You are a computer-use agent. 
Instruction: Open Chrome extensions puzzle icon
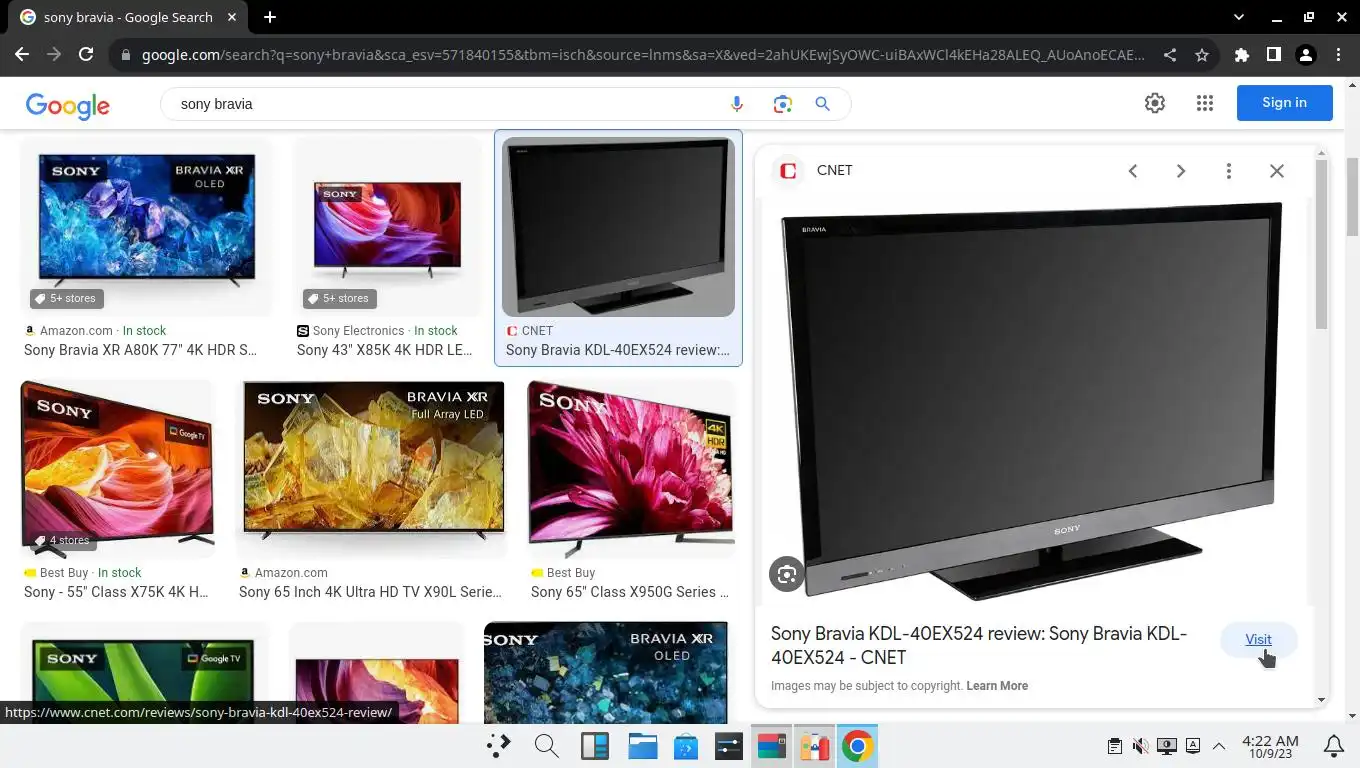[1242, 55]
